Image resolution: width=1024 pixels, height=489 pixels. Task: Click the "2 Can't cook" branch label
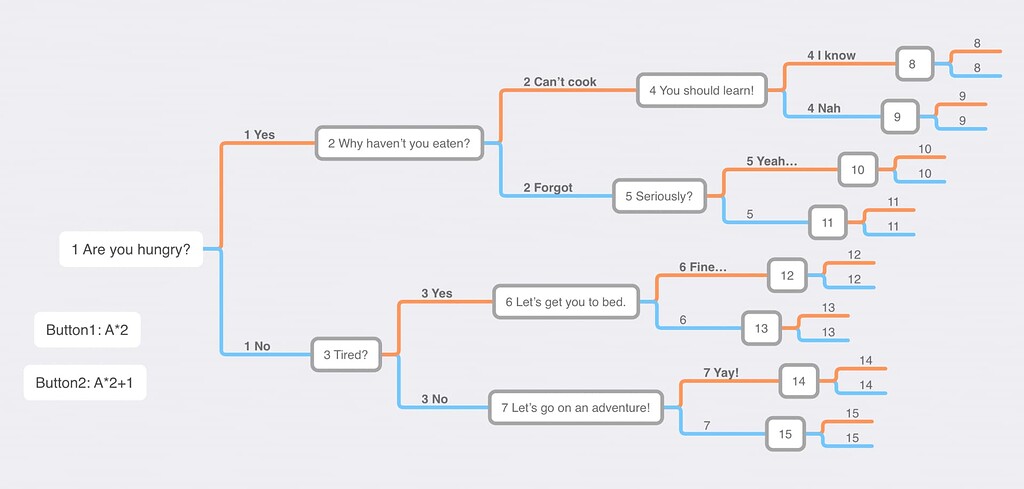559,82
